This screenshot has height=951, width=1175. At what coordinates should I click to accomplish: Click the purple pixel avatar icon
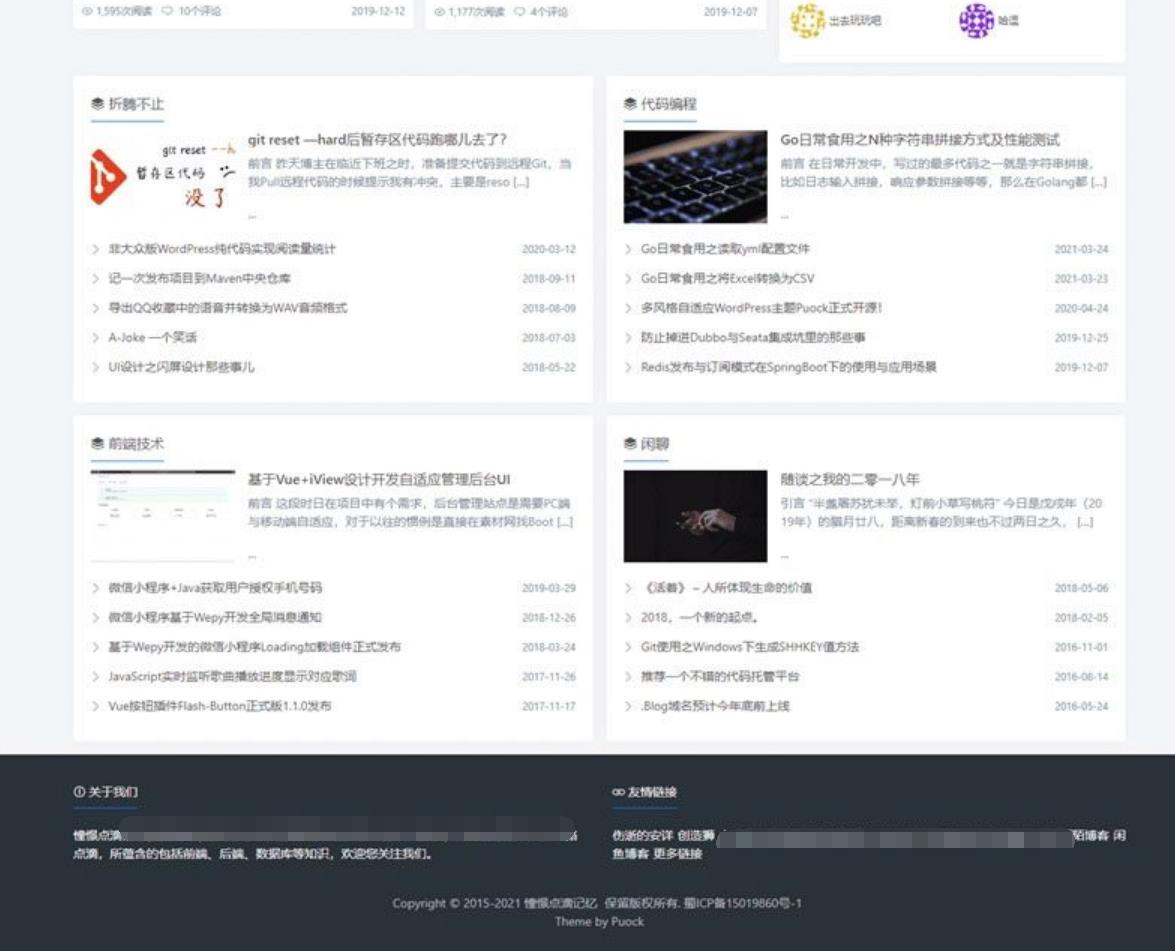tap(976, 20)
